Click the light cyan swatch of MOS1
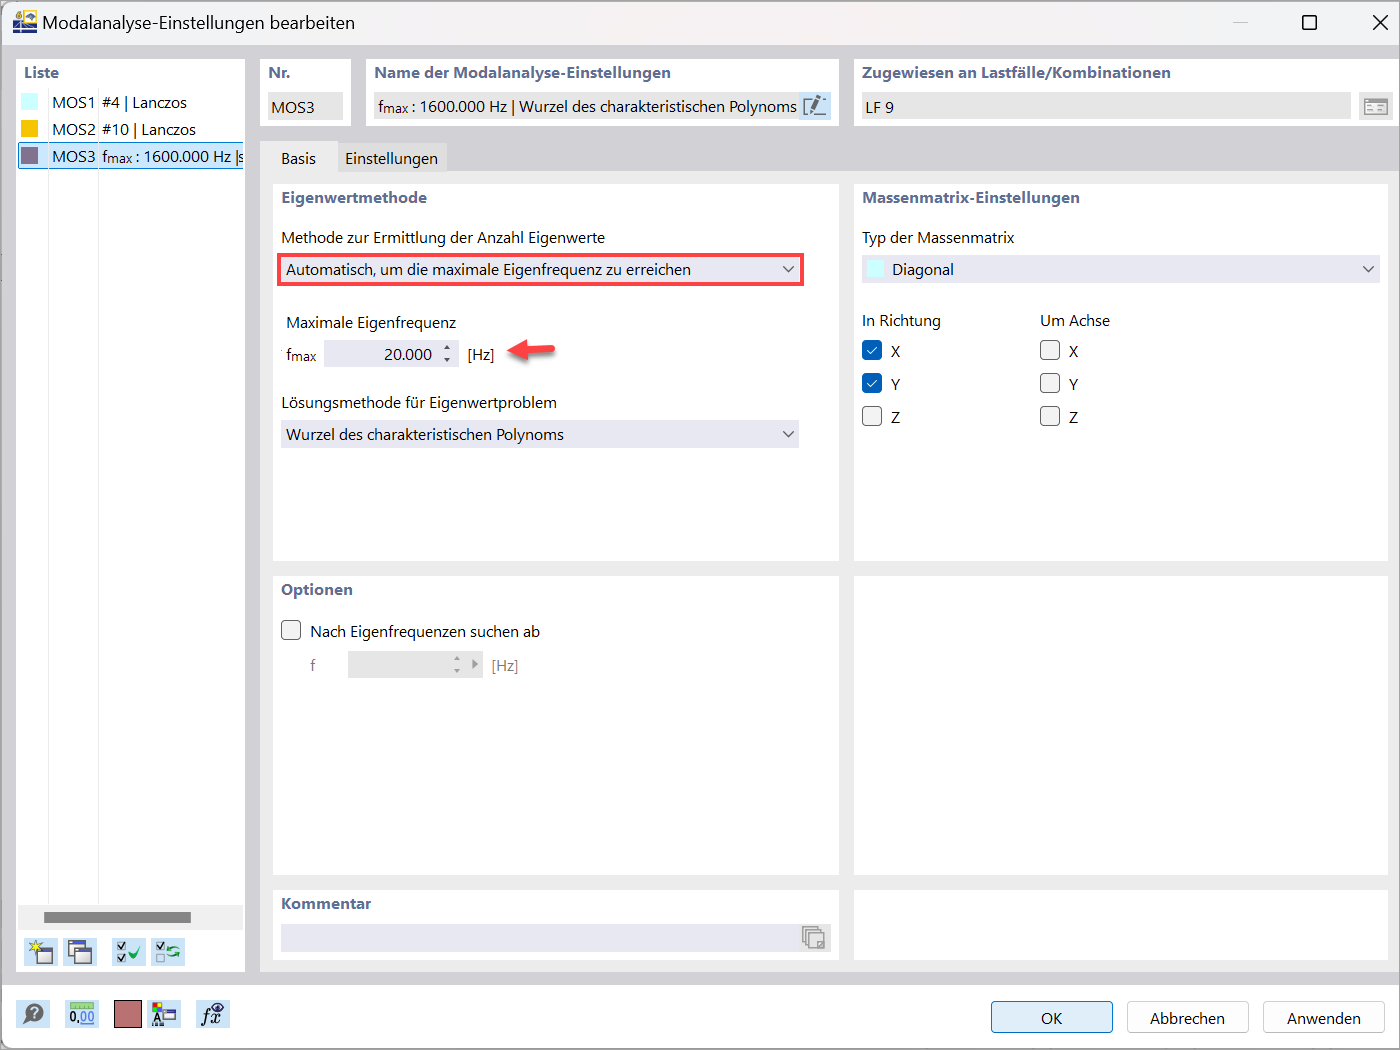The width and height of the screenshot is (1400, 1050). click(x=30, y=102)
